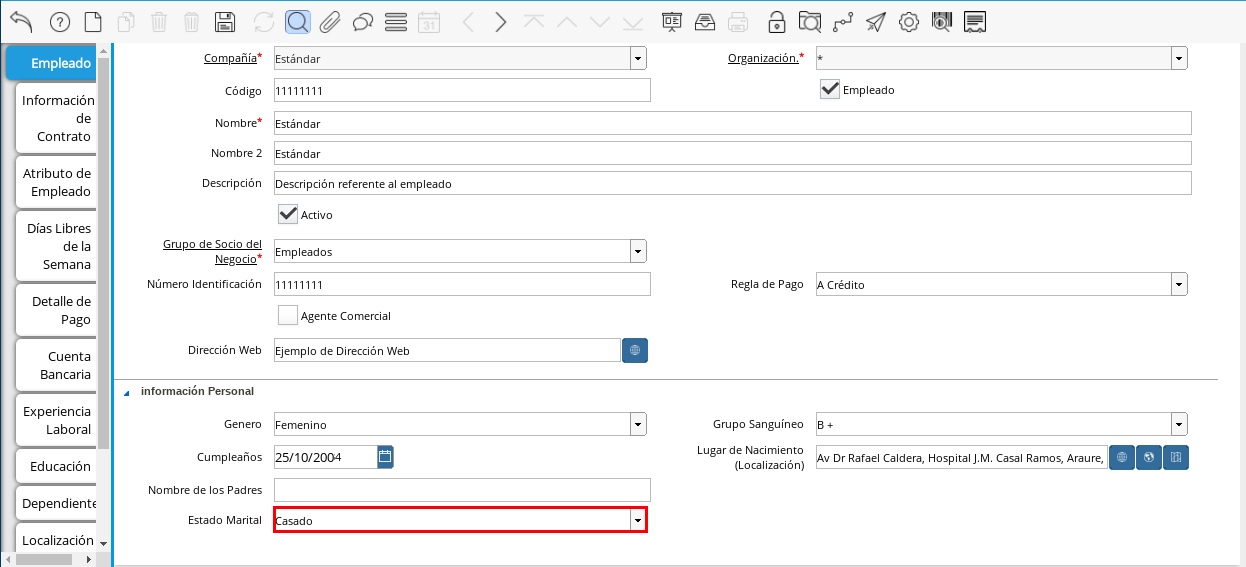Toggle the Empleado checkbox
The width and height of the screenshot is (1246, 567).
pos(829,89)
